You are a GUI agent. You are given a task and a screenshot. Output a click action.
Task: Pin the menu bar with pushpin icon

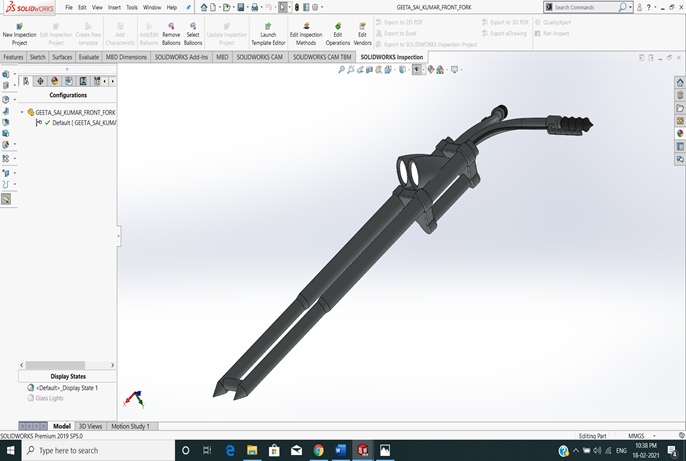[x=188, y=7]
